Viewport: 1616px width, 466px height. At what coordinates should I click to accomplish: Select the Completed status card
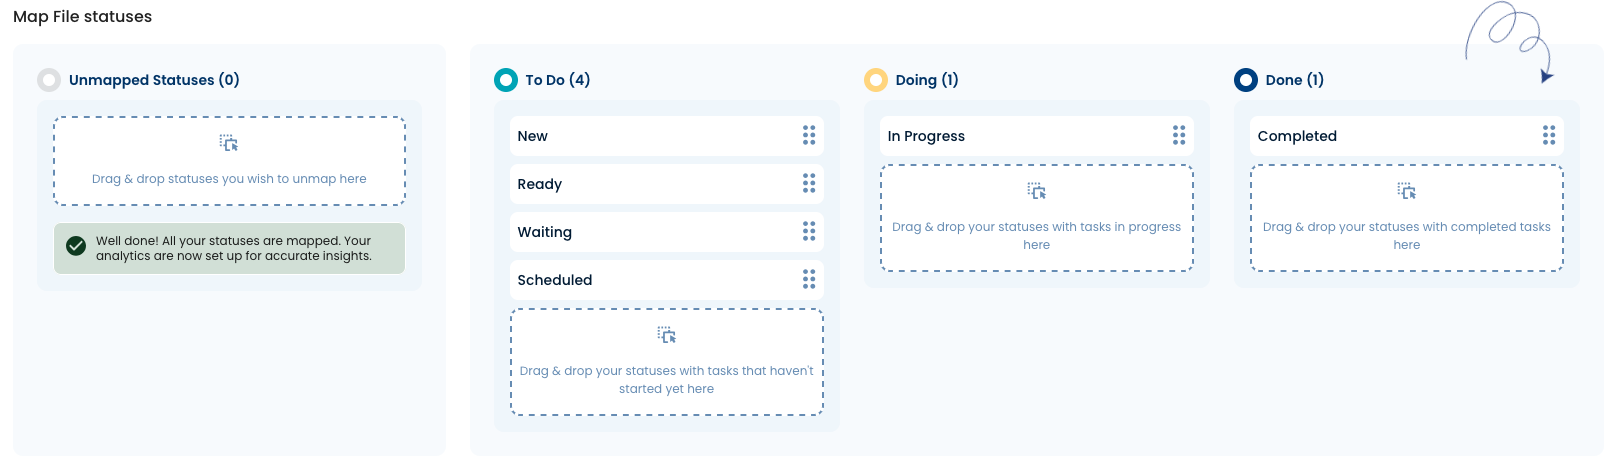[1407, 136]
